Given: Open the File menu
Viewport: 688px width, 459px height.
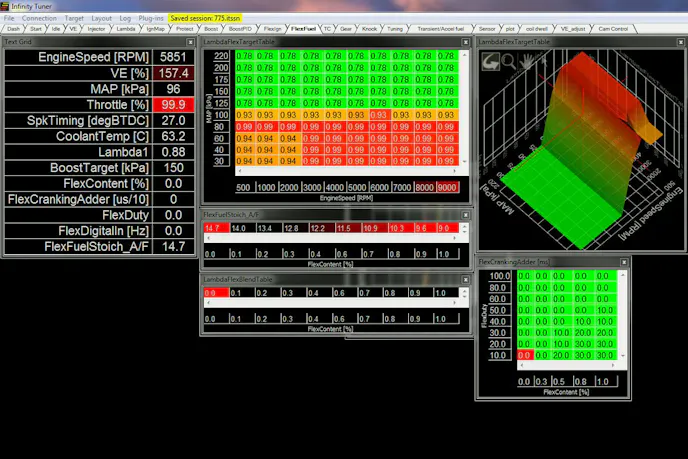Looking at the screenshot, I should pos(9,18).
